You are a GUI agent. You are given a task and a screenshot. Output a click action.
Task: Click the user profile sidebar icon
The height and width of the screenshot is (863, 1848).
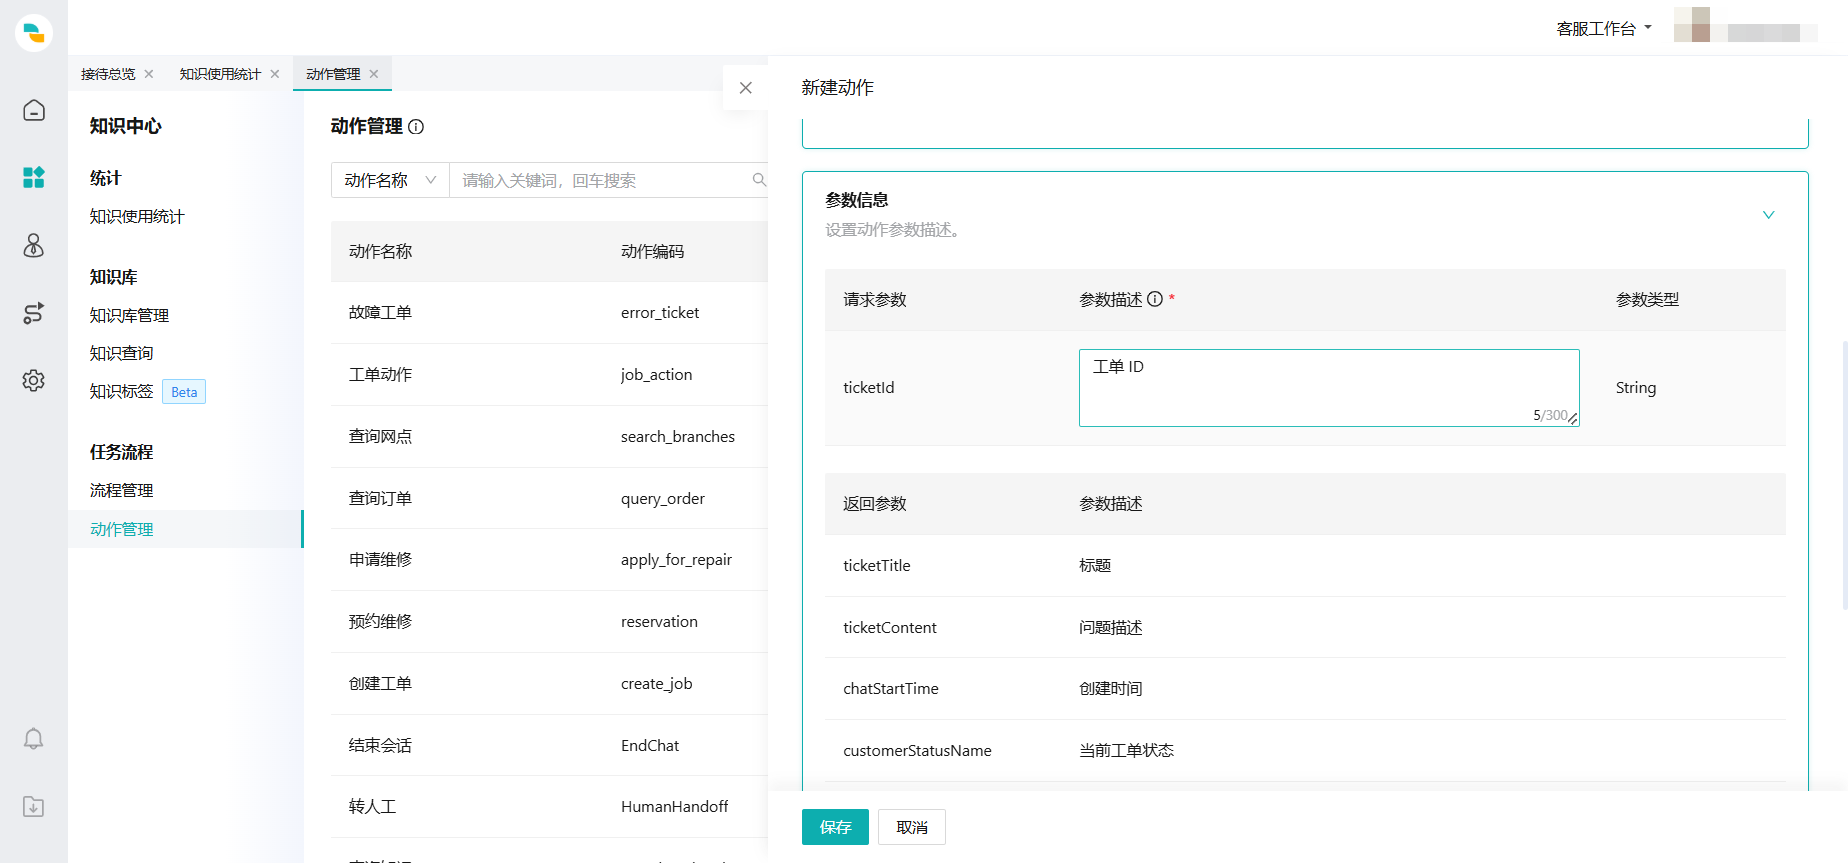34,246
